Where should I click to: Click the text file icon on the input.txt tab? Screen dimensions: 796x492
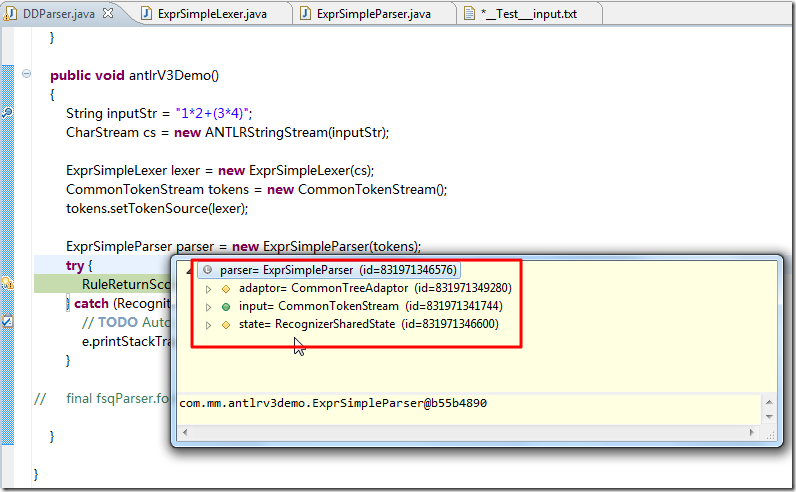point(470,13)
